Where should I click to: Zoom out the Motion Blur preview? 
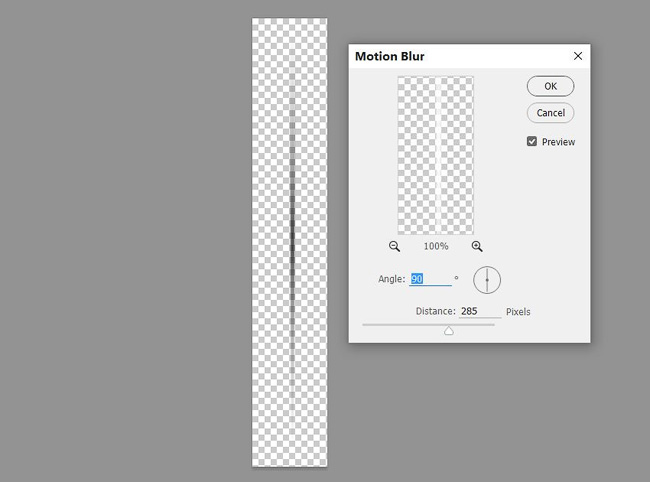click(394, 247)
